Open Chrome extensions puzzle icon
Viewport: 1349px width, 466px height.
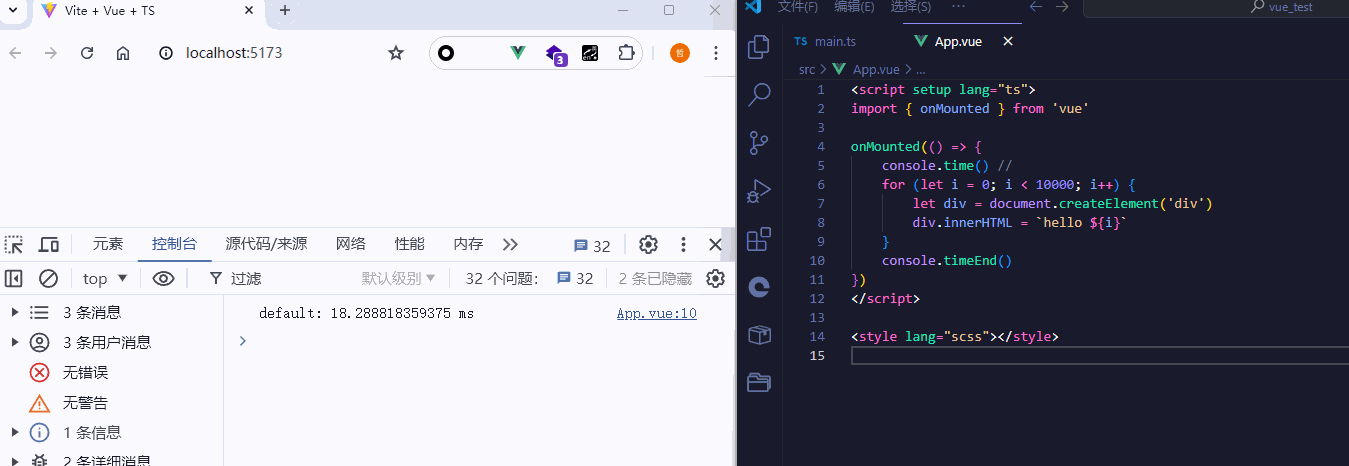pyautogui.click(x=626, y=53)
